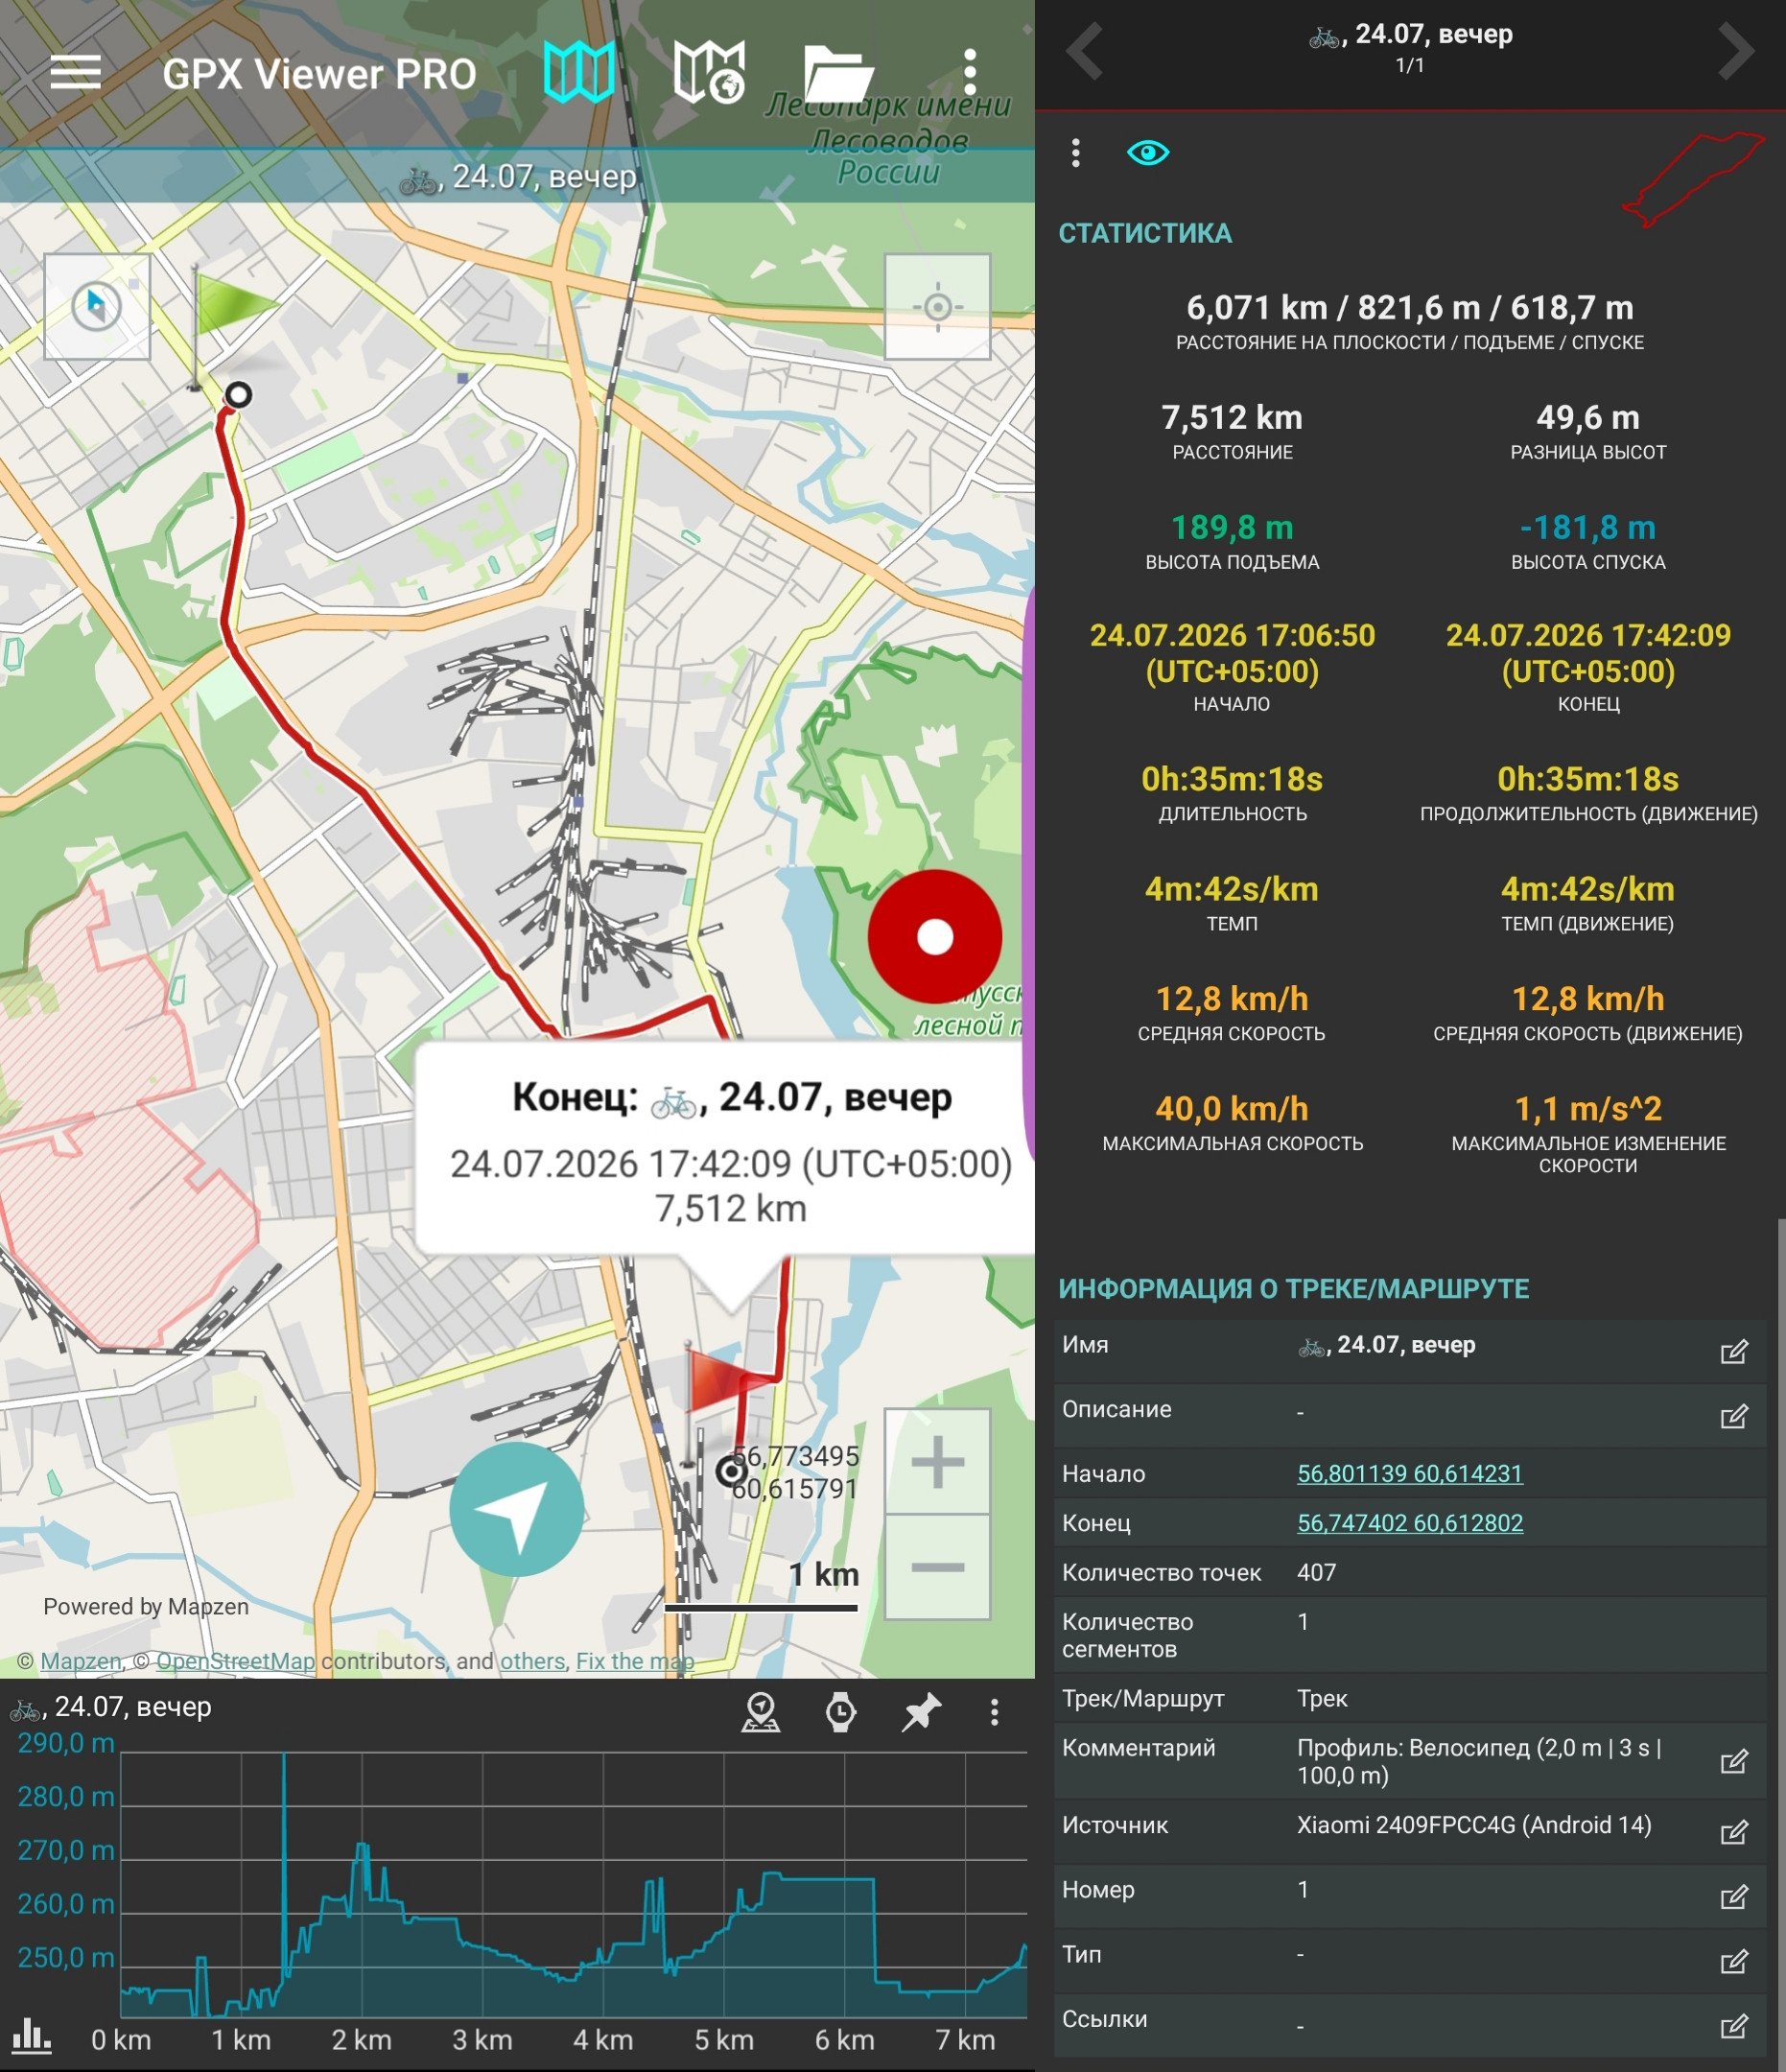Tap the Количество точек 407 row
This screenshot has width=1786, height=2072.
(x=1410, y=1572)
